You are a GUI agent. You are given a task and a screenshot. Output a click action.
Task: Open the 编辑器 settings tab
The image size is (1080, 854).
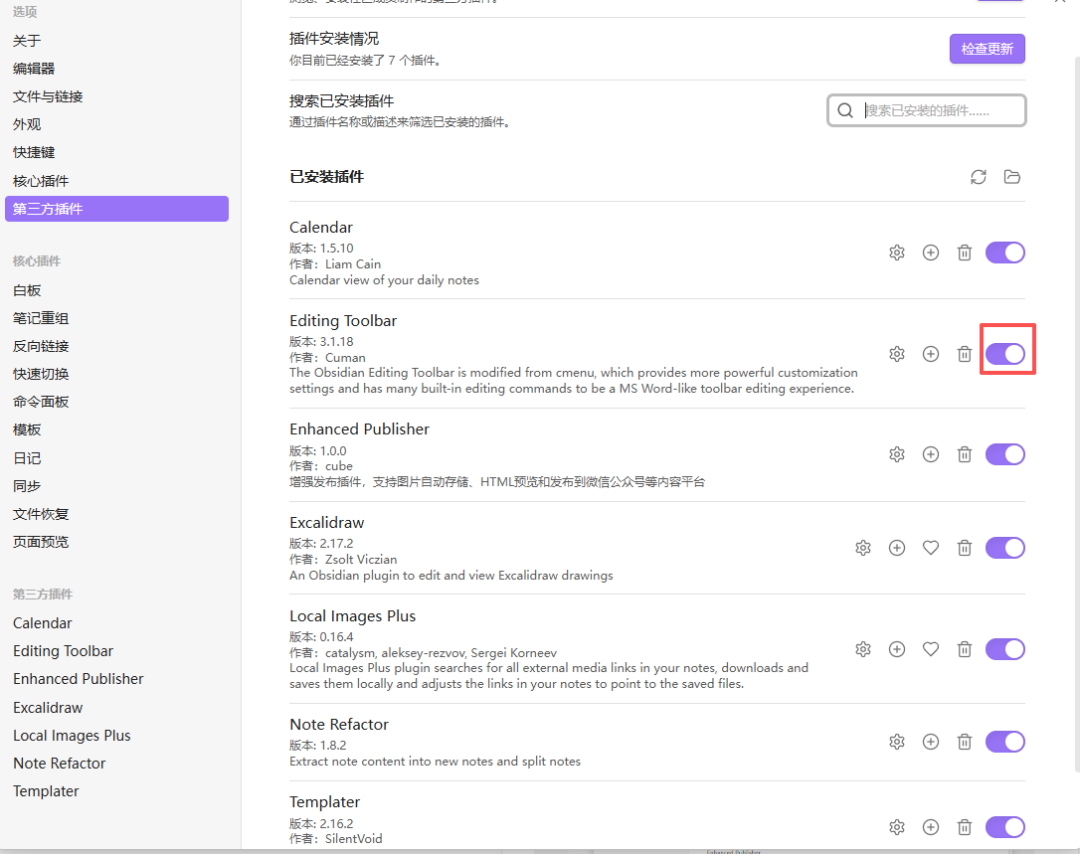[x=34, y=69]
